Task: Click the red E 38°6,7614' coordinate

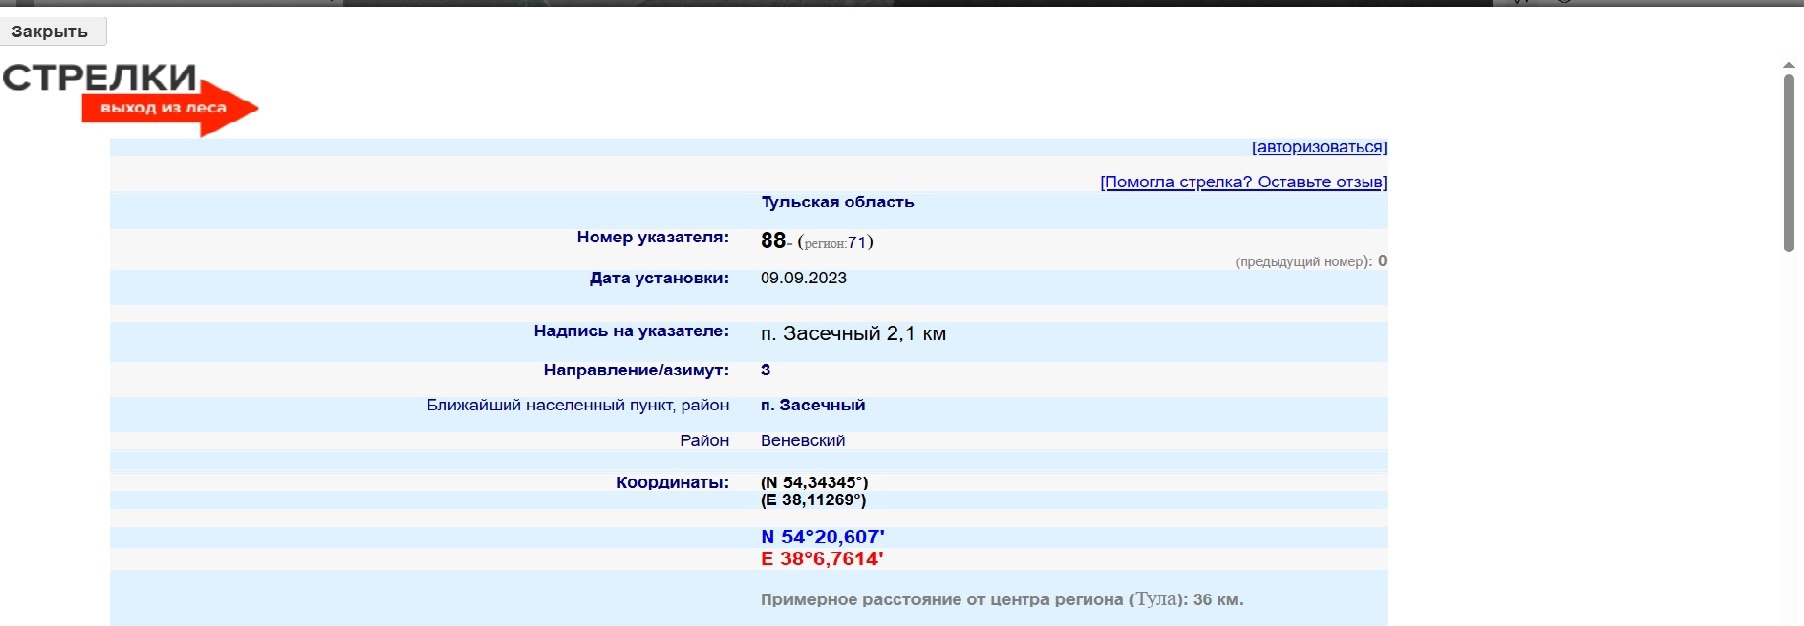Action: coord(822,559)
